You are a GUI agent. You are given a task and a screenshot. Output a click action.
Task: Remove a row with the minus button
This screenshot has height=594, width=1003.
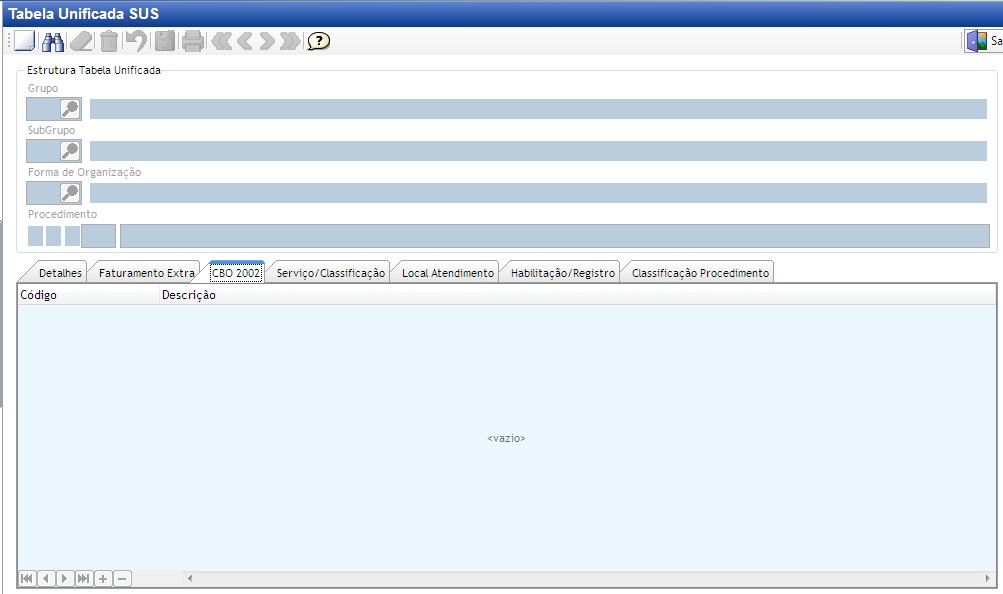click(122, 579)
